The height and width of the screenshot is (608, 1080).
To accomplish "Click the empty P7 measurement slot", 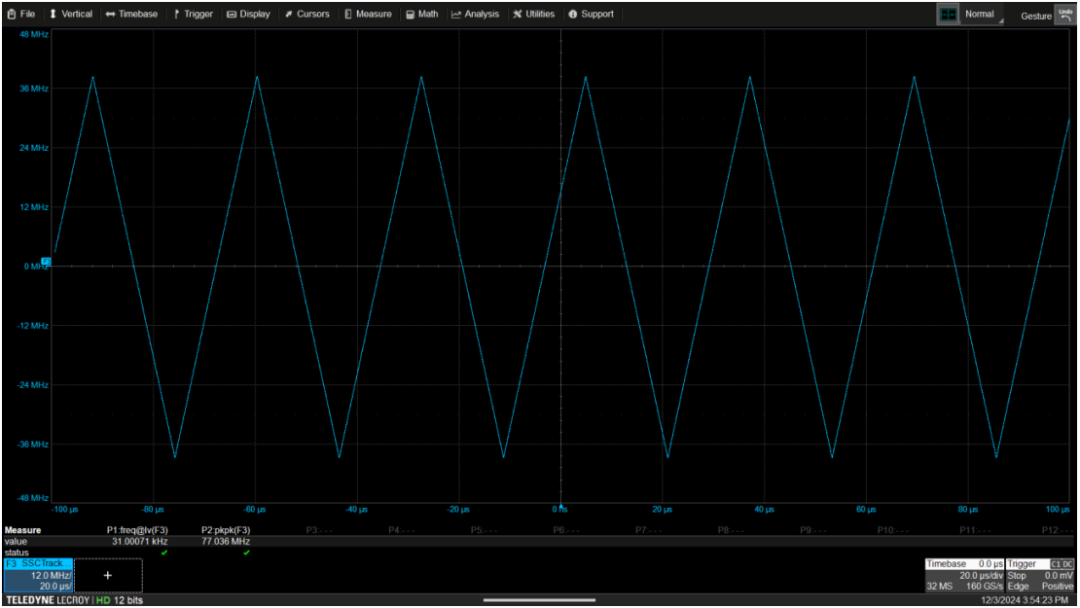I will point(649,530).
